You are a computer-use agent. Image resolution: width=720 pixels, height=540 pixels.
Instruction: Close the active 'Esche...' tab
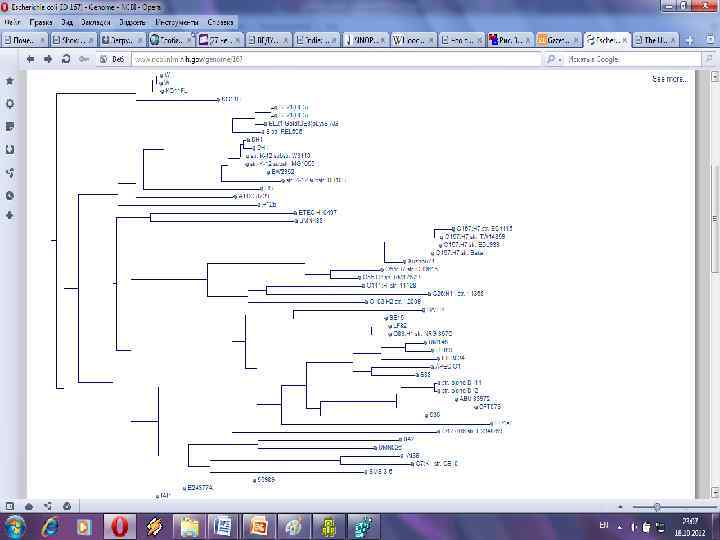(624, 40)
